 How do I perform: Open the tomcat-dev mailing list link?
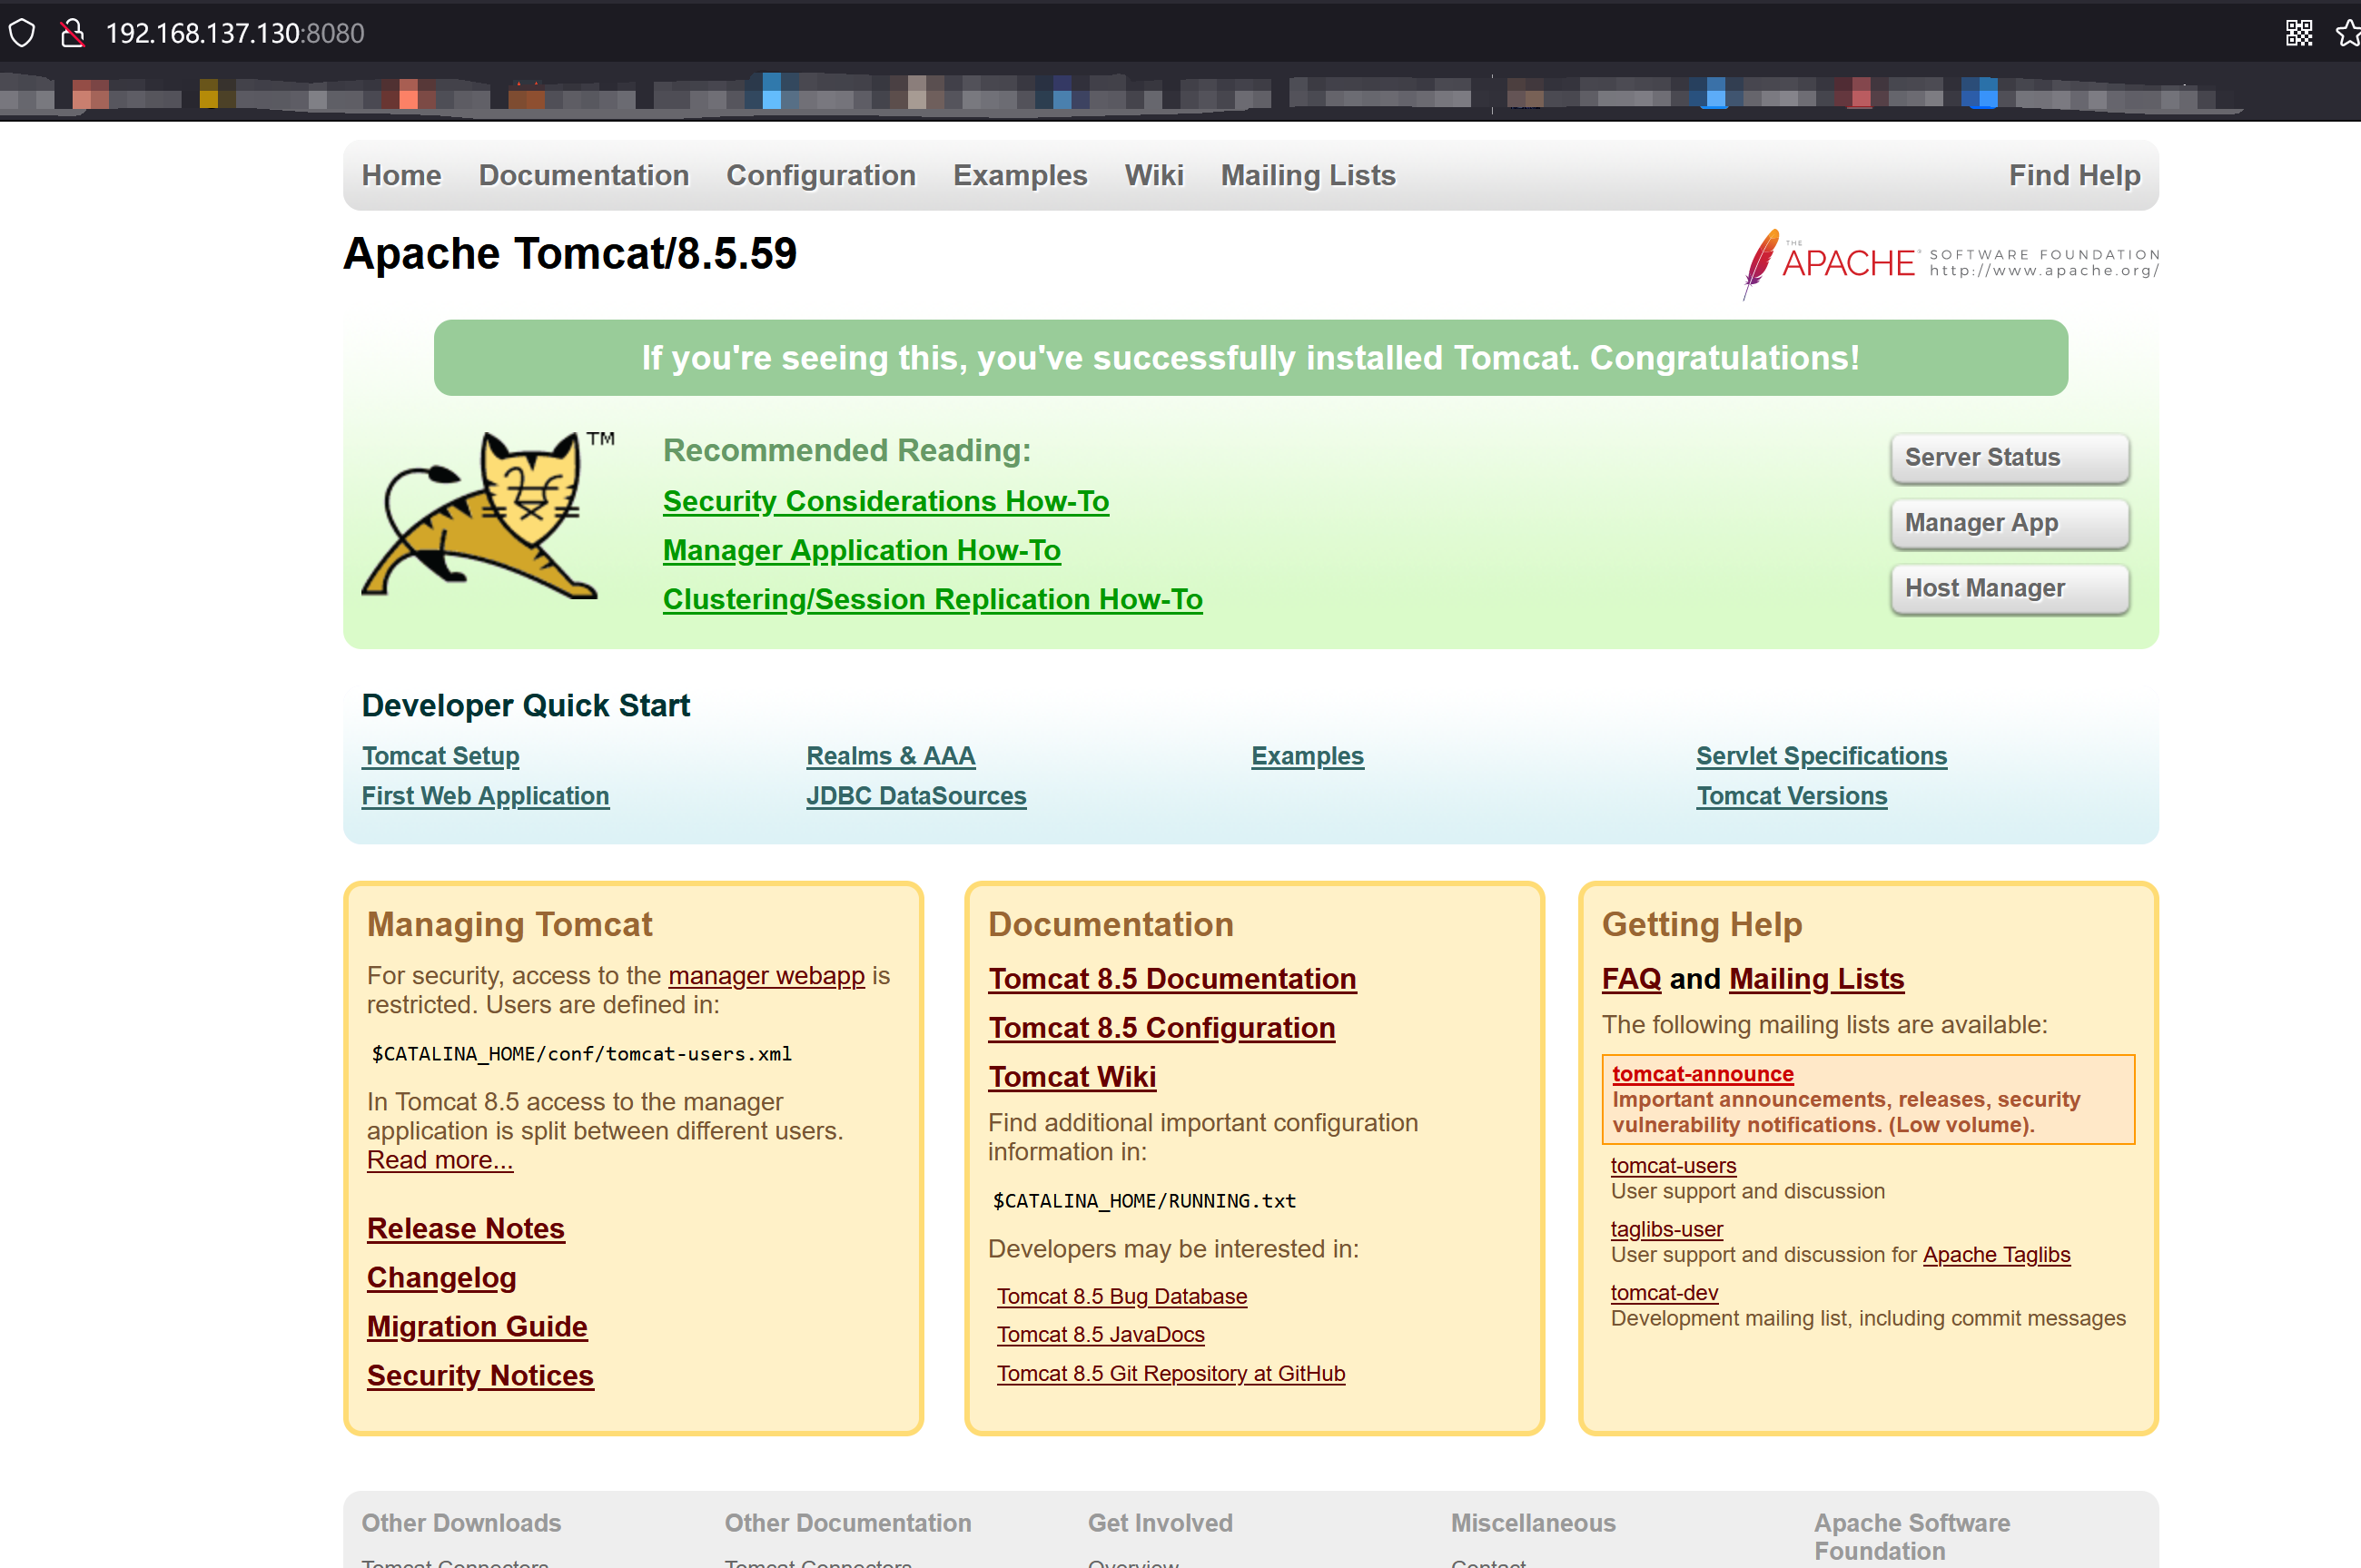coord(1664,1292)
